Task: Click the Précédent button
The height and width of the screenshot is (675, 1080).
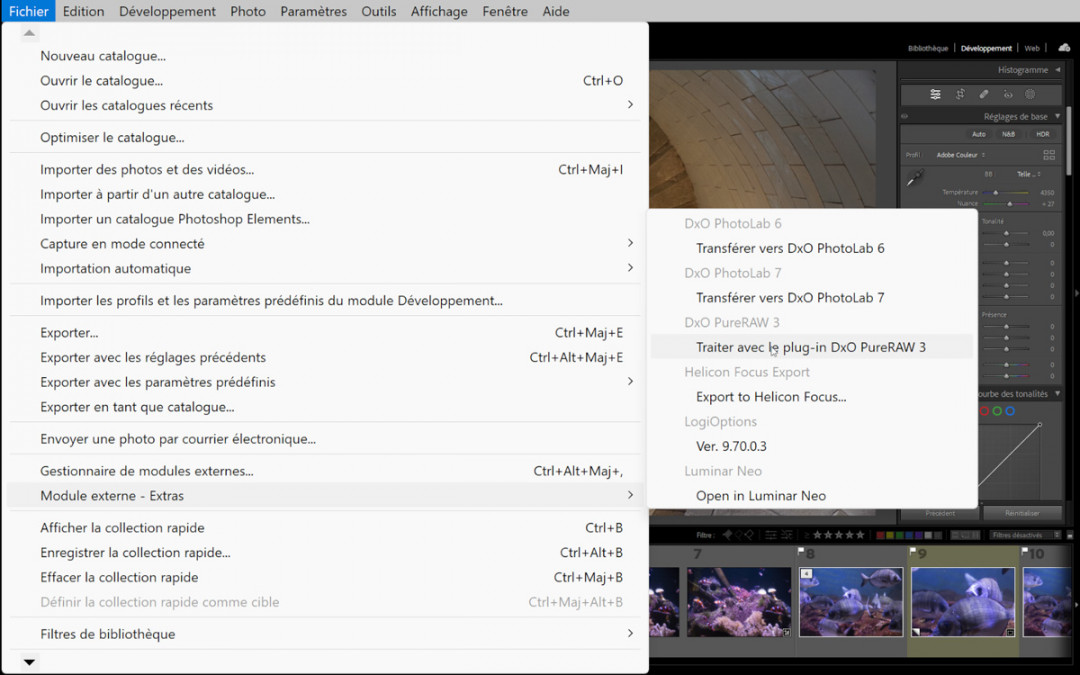Action: pyautogui.click(x=940, y=513)
